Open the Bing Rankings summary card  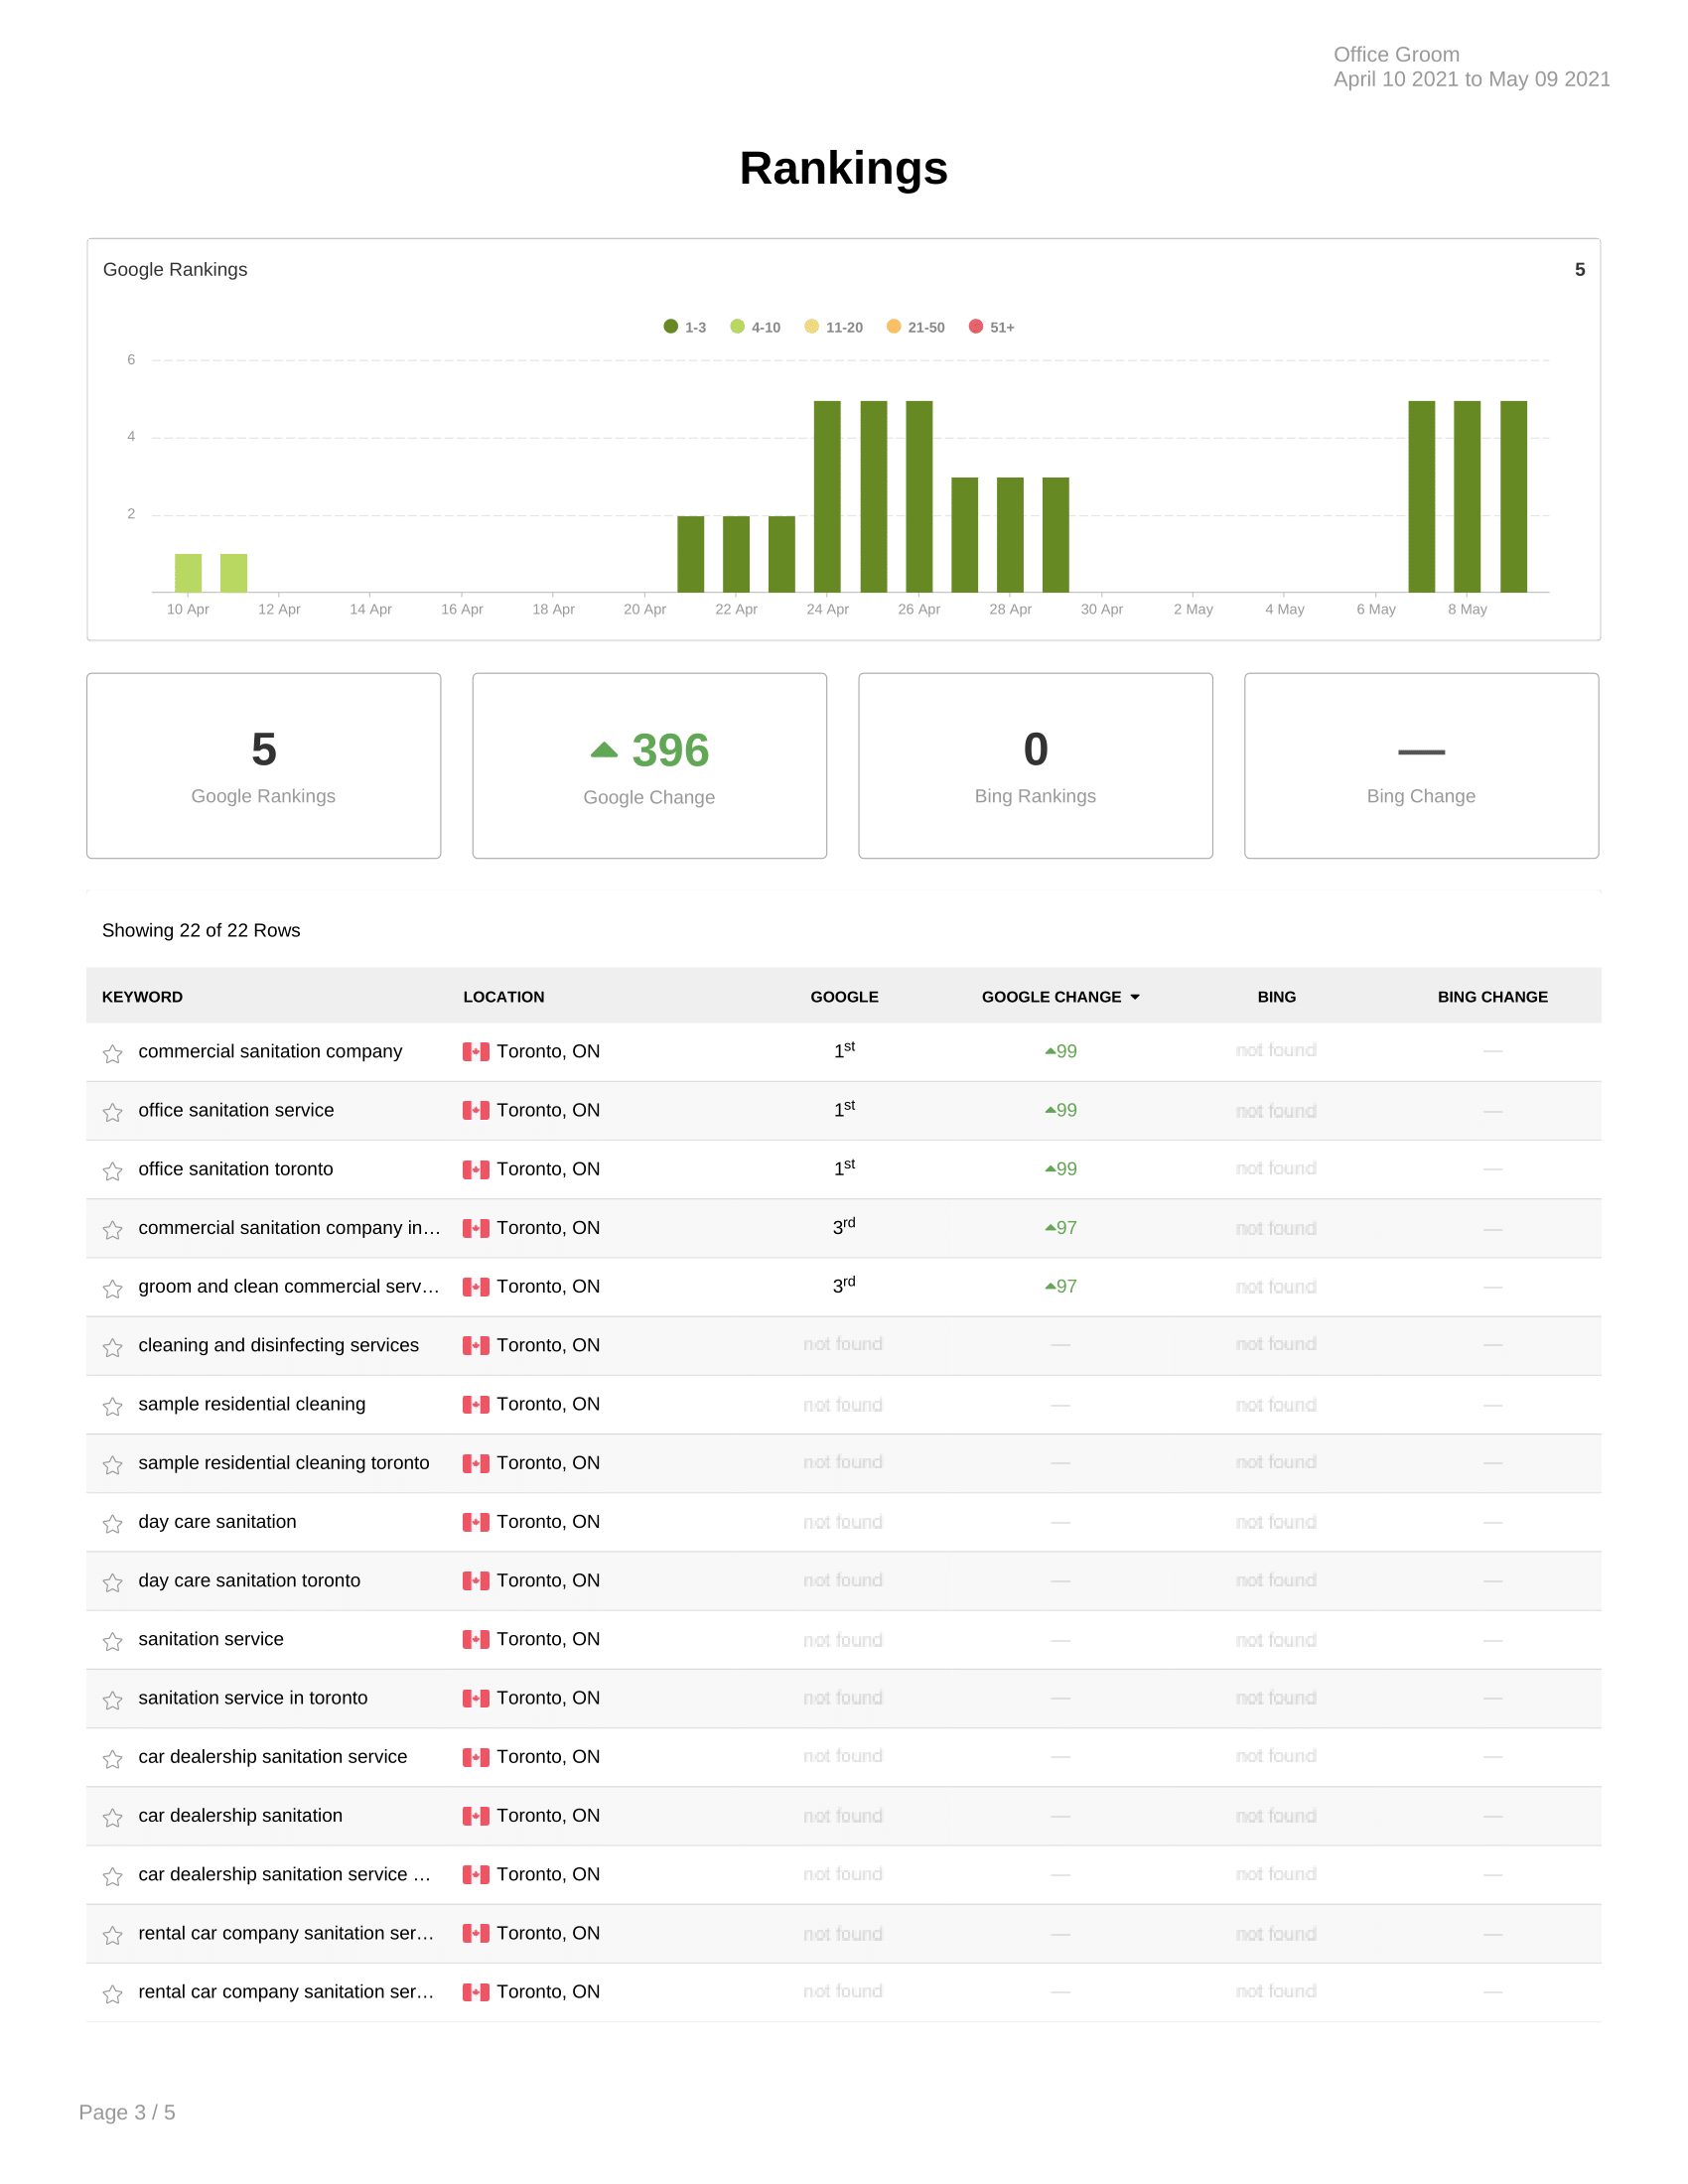click(x=1035, y=765)
